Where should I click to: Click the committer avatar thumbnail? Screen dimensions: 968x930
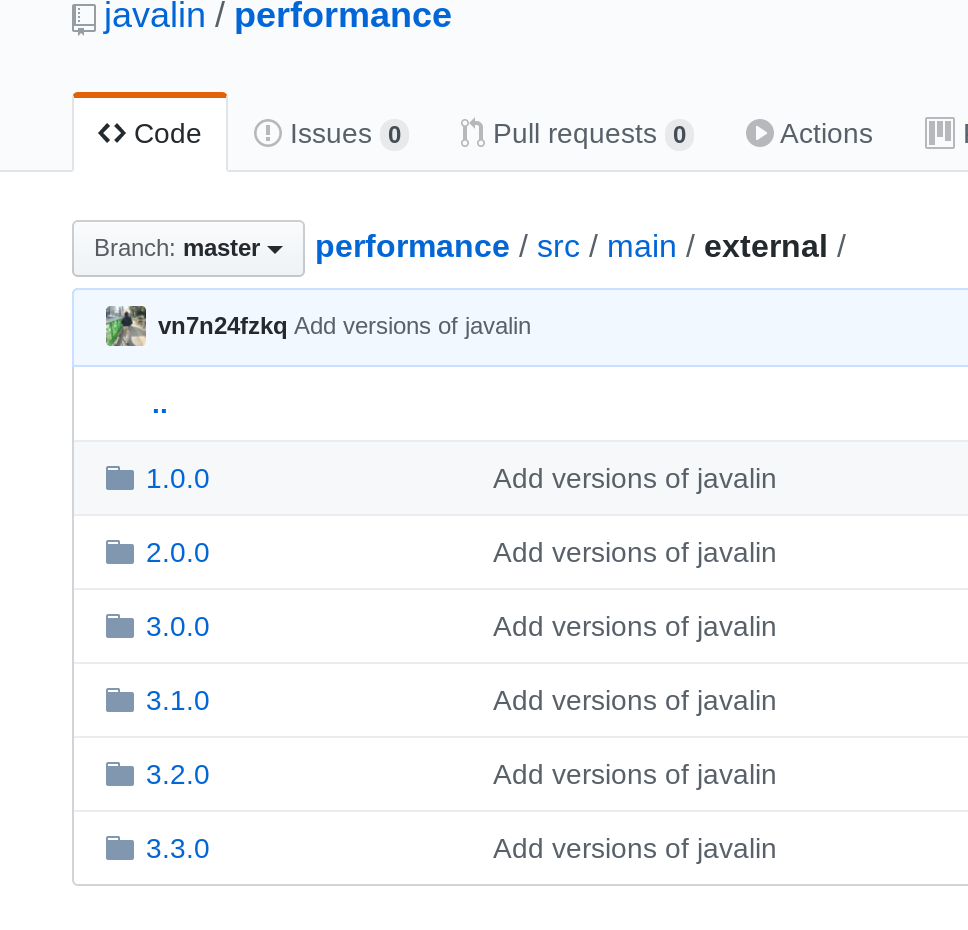126,326
